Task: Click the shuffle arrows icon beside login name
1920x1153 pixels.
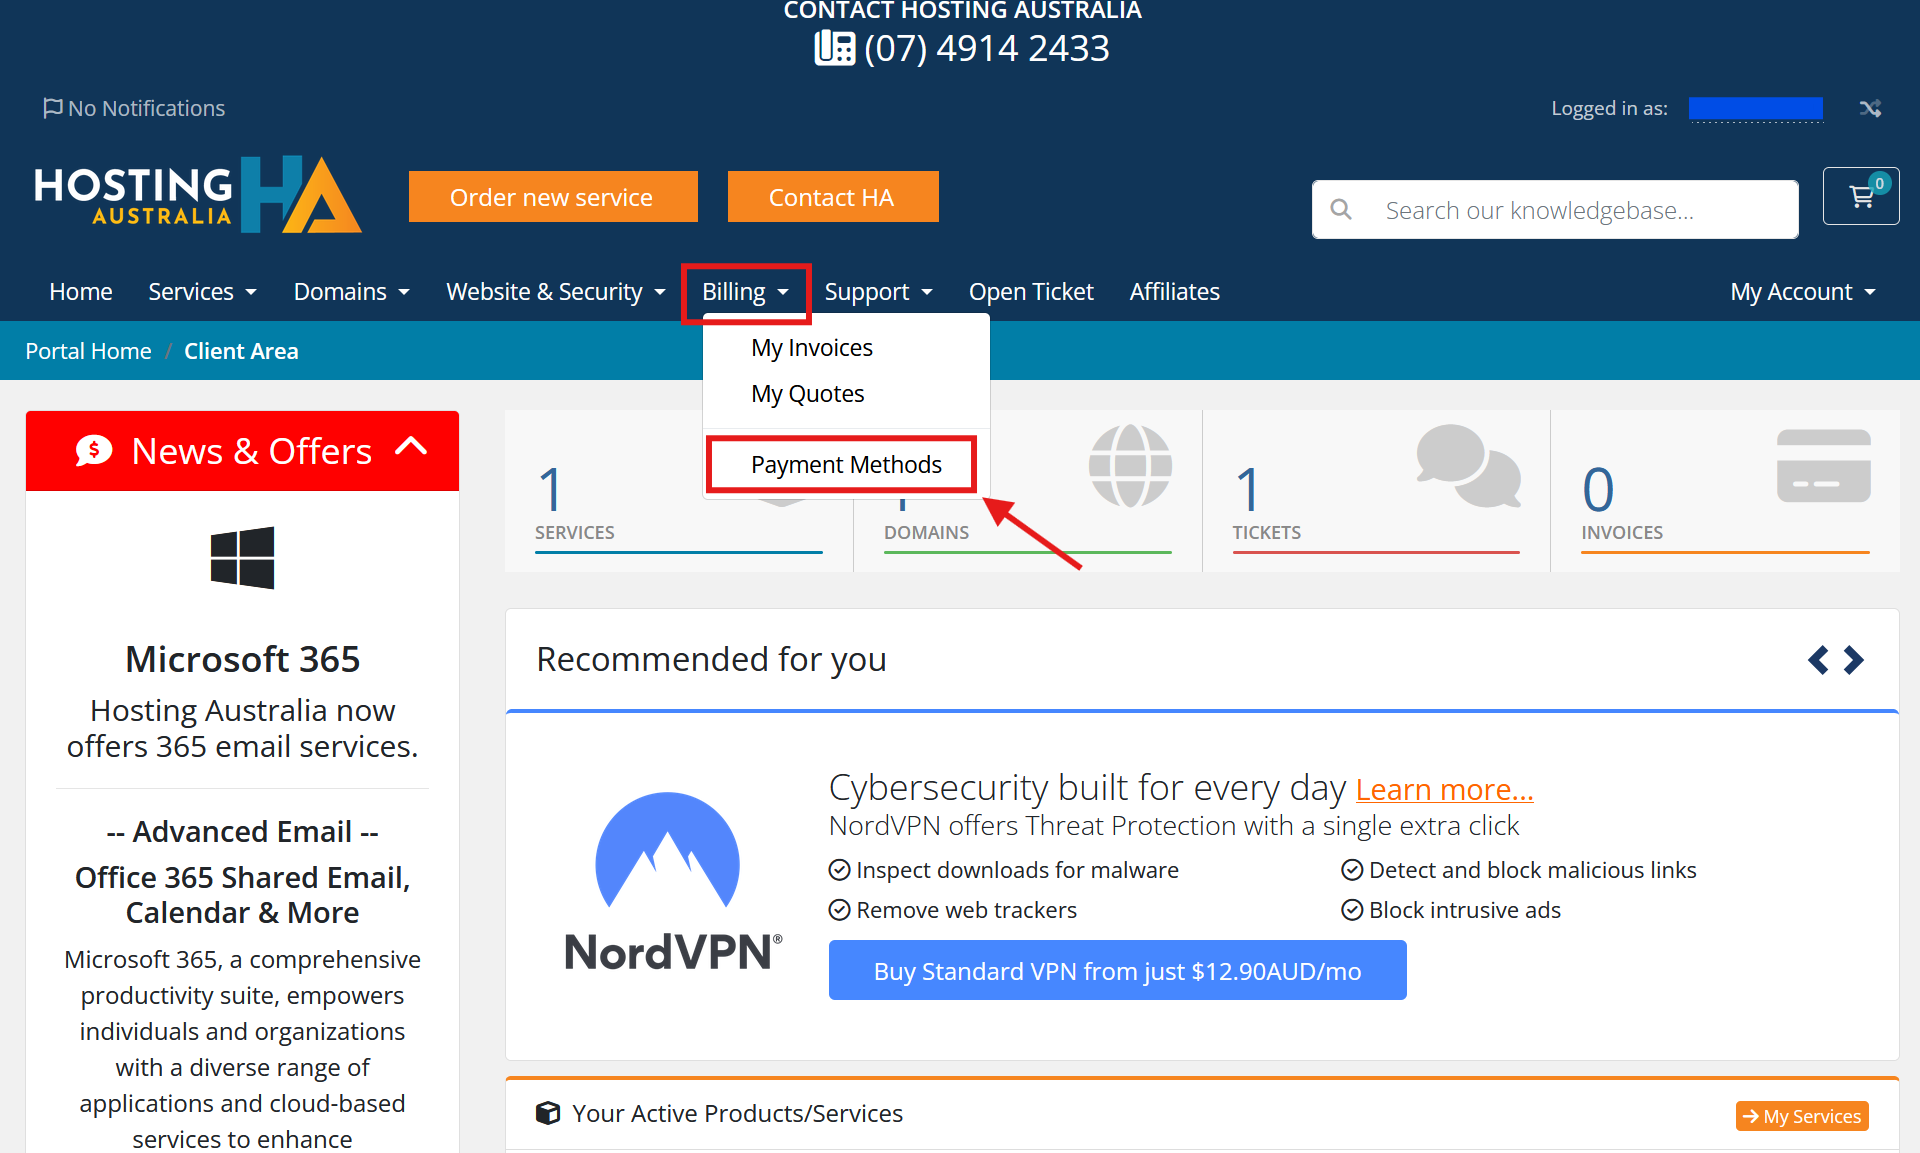Action: 1870,108
